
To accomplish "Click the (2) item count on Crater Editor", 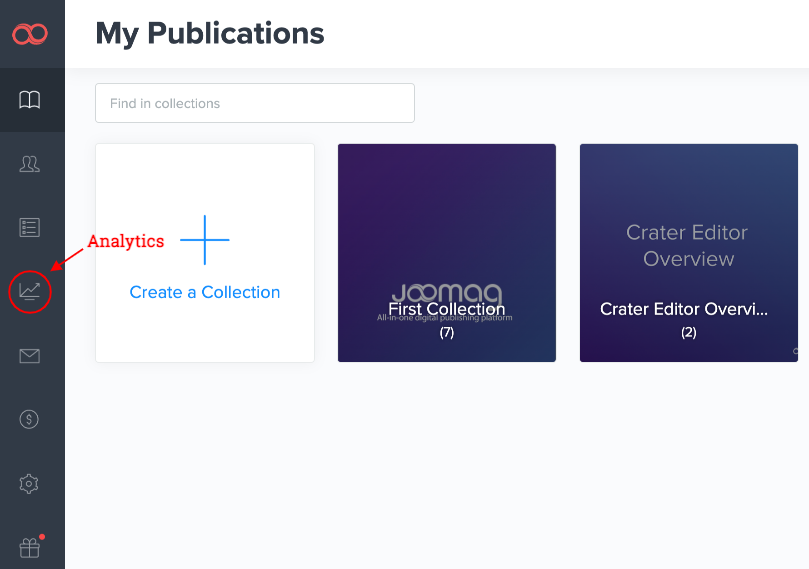I will coord(689,332).
